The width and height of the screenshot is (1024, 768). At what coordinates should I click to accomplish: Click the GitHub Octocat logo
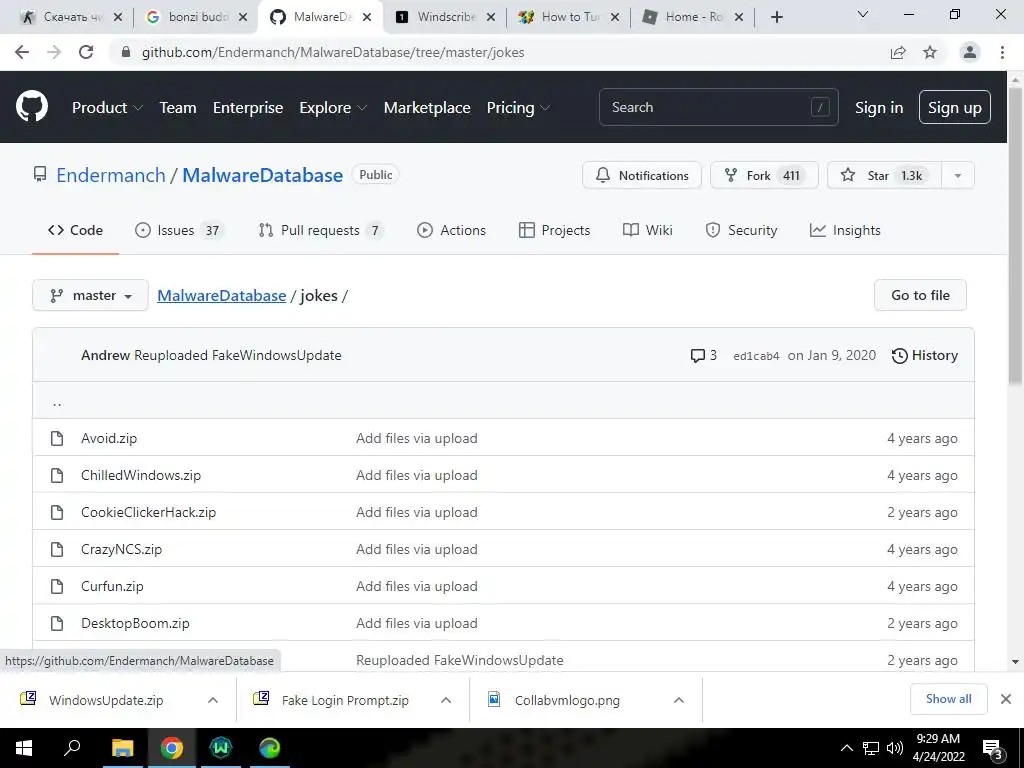pos(31,107)
